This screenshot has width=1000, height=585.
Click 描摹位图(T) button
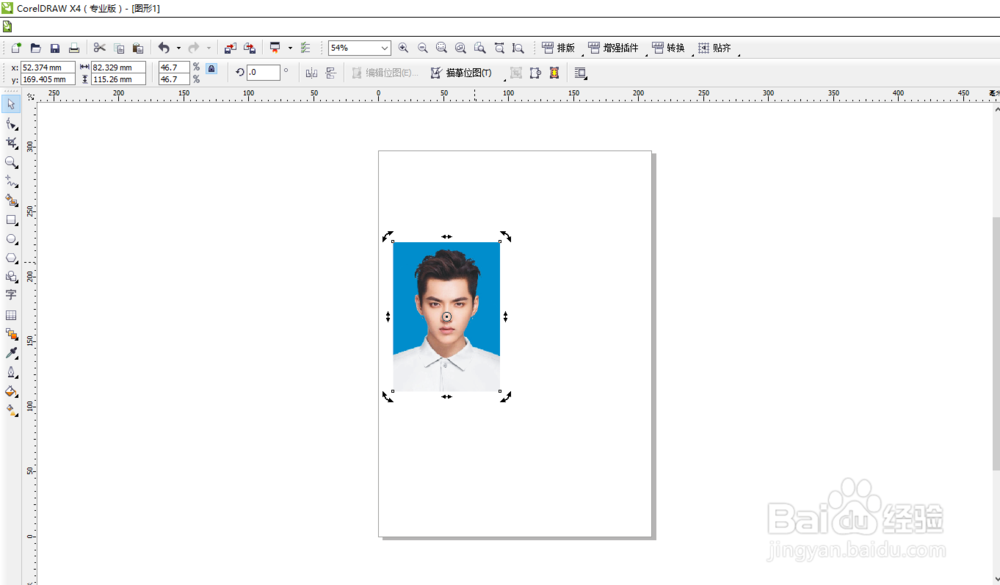[461, 73]
